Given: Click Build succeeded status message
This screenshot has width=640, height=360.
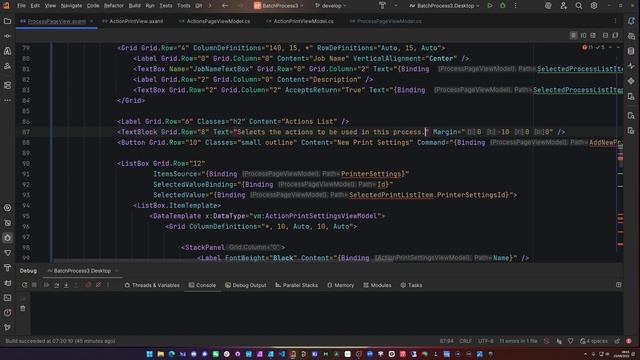Looking at the screenshot, I should pyautogui.click(x=60, y=341).
